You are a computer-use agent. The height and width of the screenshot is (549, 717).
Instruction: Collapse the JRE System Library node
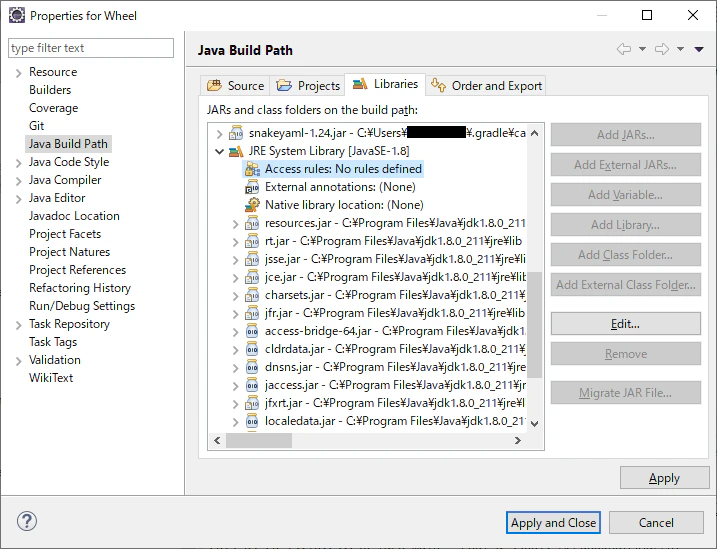(x=219, y=151)
